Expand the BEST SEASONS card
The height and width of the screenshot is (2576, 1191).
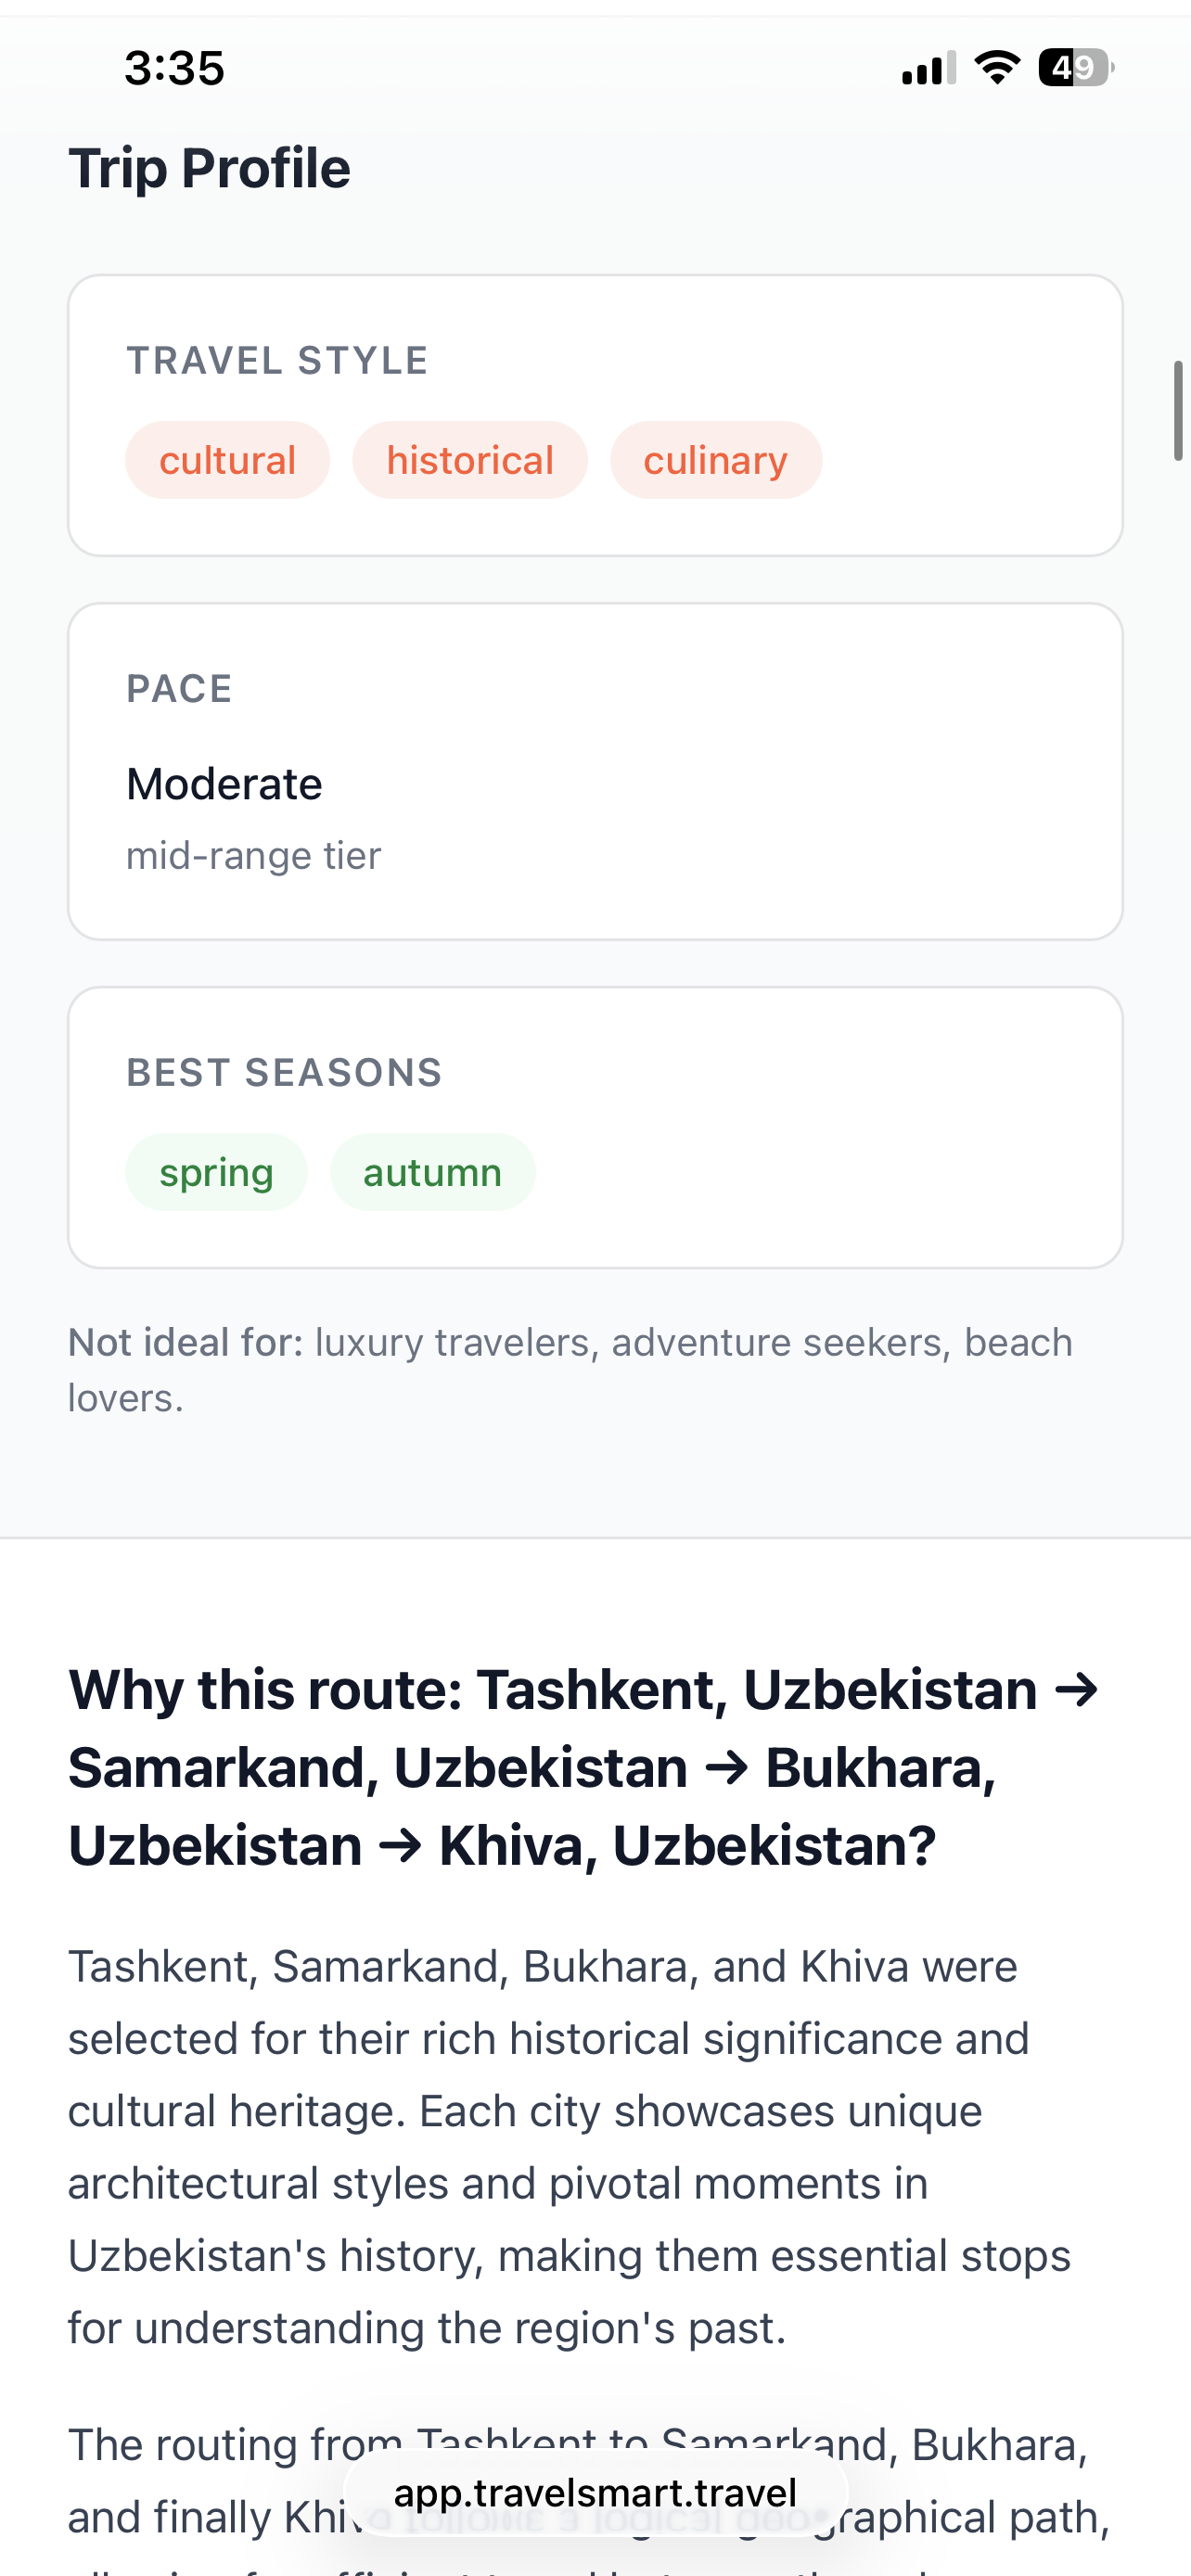tap(595, 1125)
